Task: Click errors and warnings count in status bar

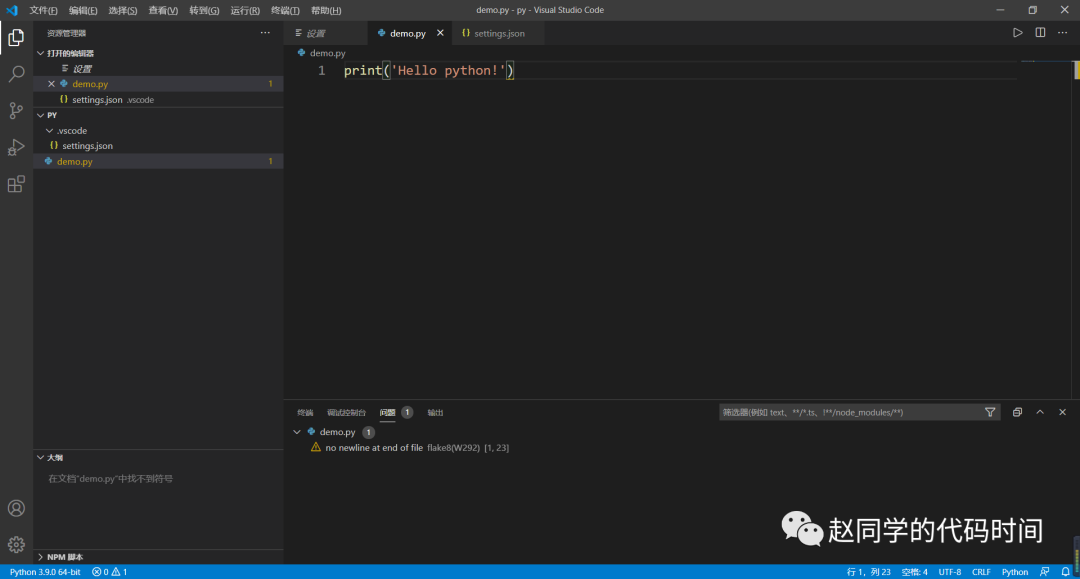Action: click(110, 572)
